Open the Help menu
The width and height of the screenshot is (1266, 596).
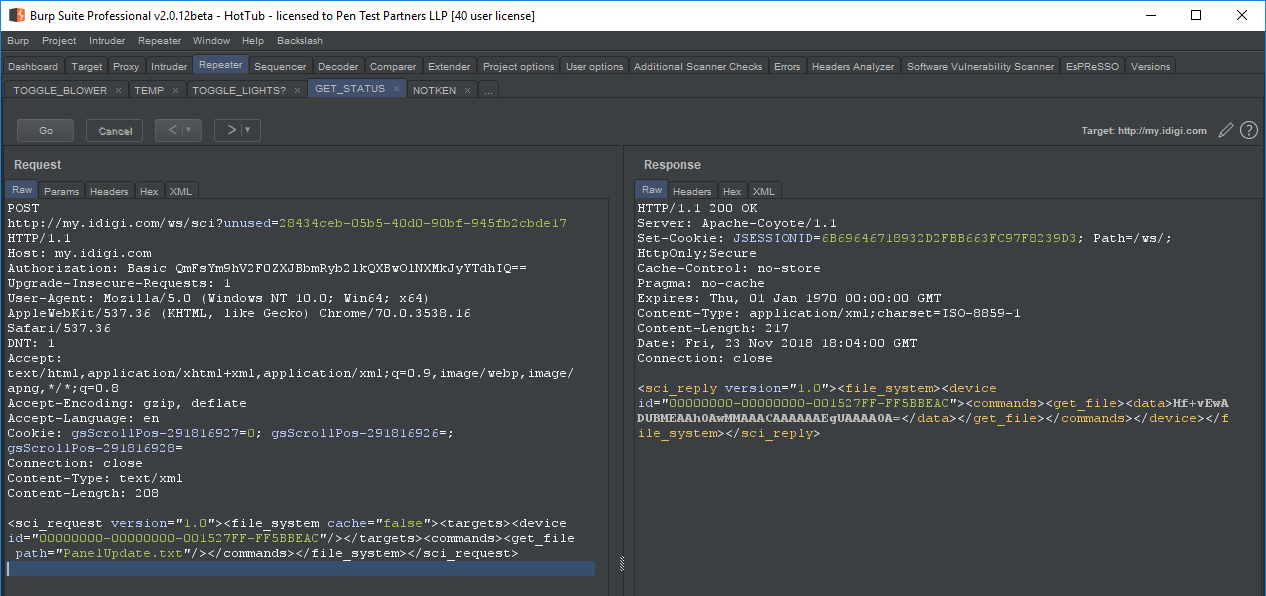pyautogui.click(x=253, y=41)
